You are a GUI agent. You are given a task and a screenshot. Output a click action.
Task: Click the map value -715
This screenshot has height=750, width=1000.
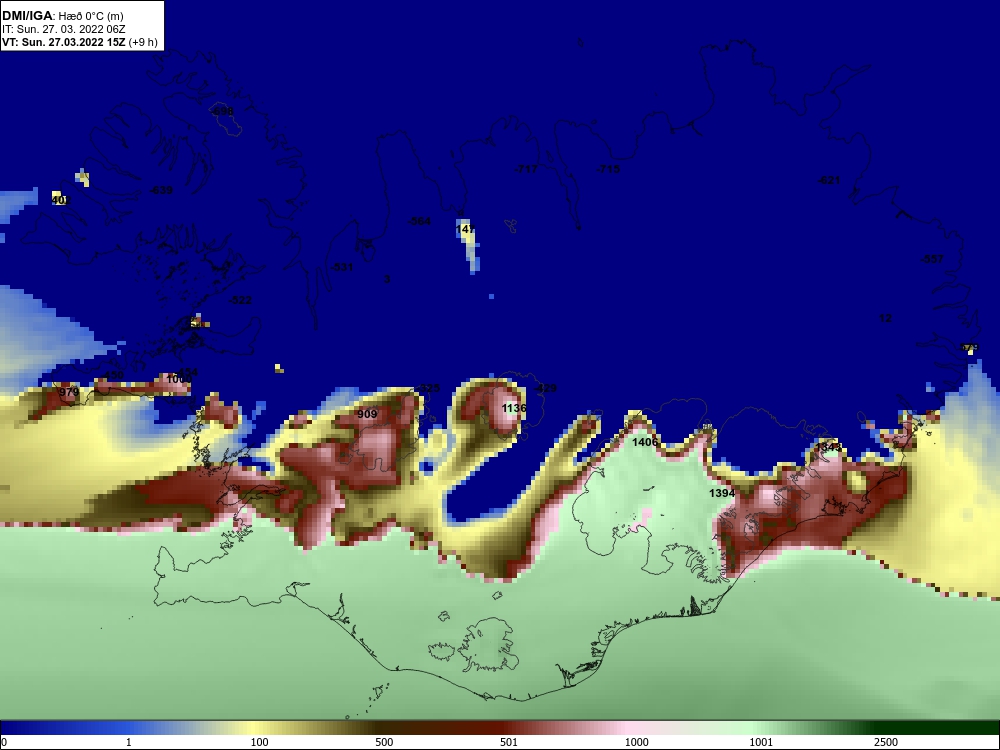[608, 169]
